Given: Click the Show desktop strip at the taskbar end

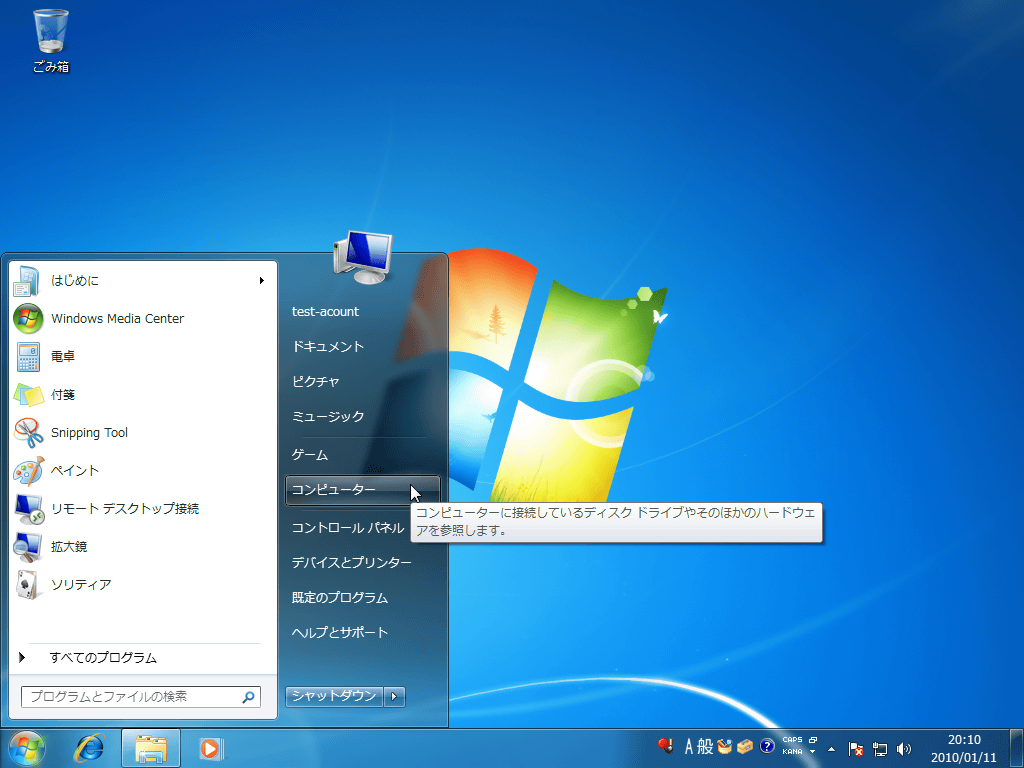Looking at the screenshot, I should coord(1016,748).
